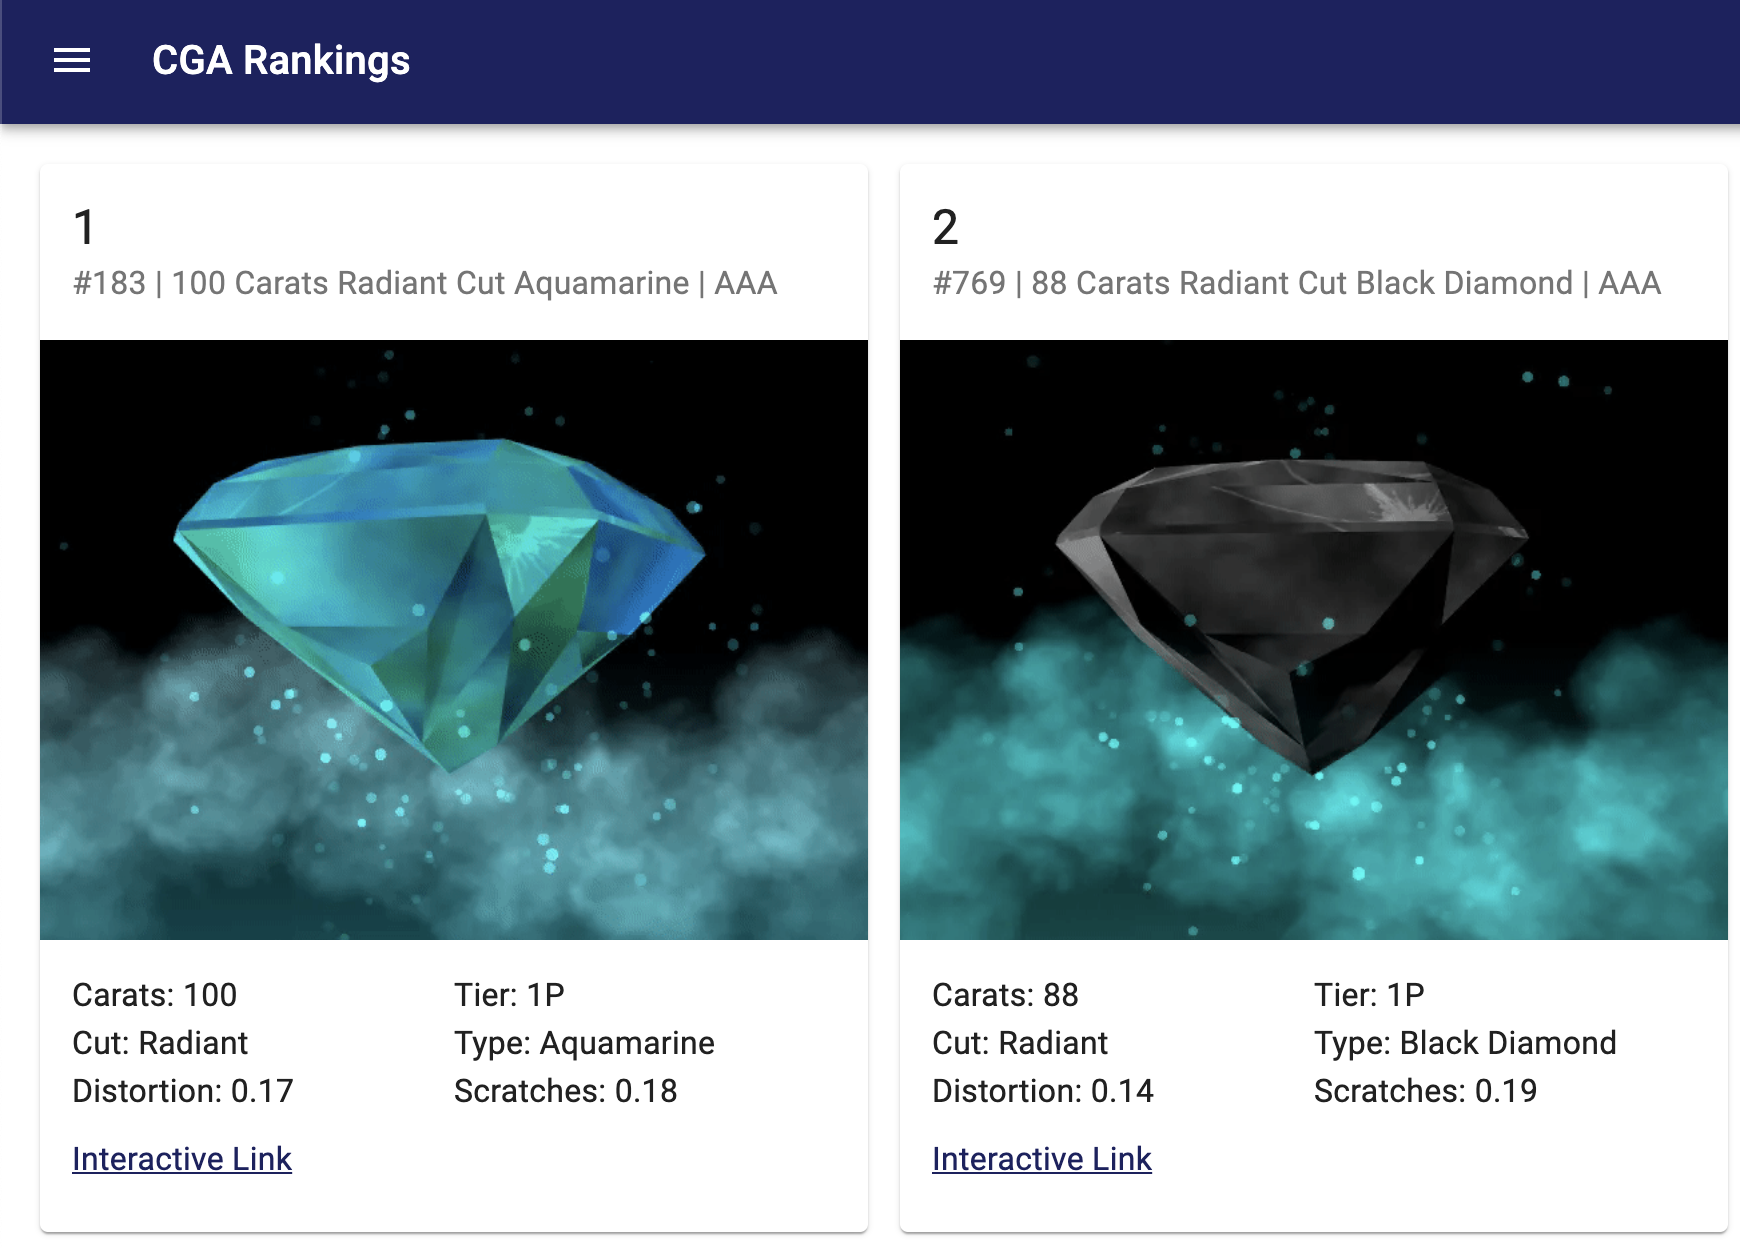Screen dimensions: 1740x1248
Task: Click Scratches: 0.19 value
Action: 1426,1091
